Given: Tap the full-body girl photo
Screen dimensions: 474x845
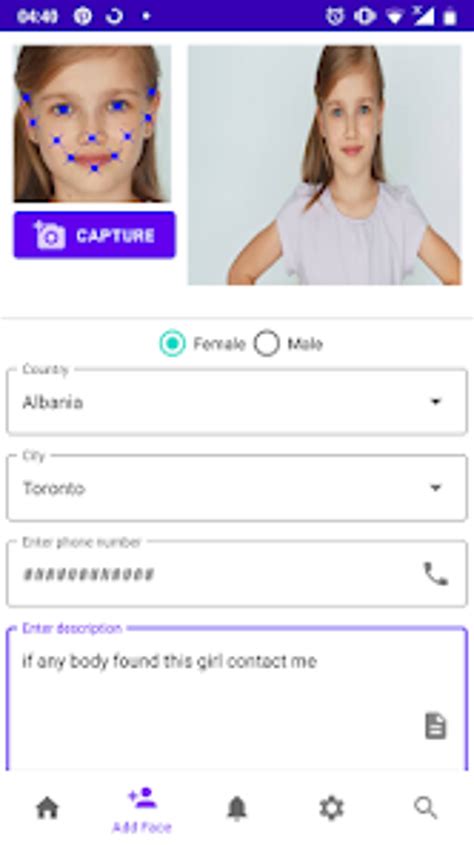Looking at the screenshot, I should click(325, 165).
